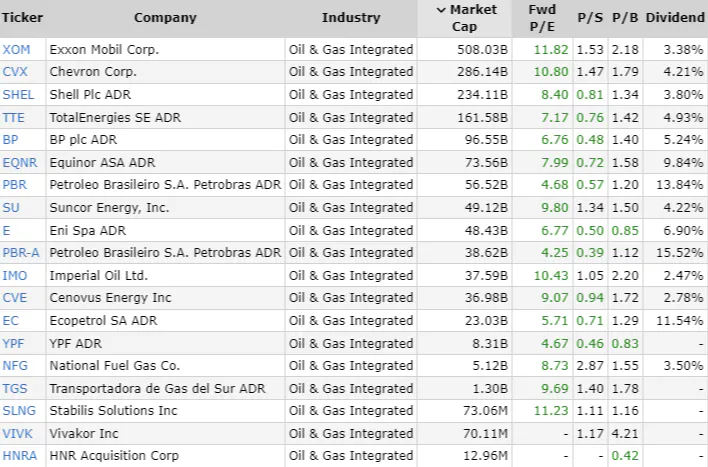Sort table by Company column header
The image size is (708, 467).
165,18
